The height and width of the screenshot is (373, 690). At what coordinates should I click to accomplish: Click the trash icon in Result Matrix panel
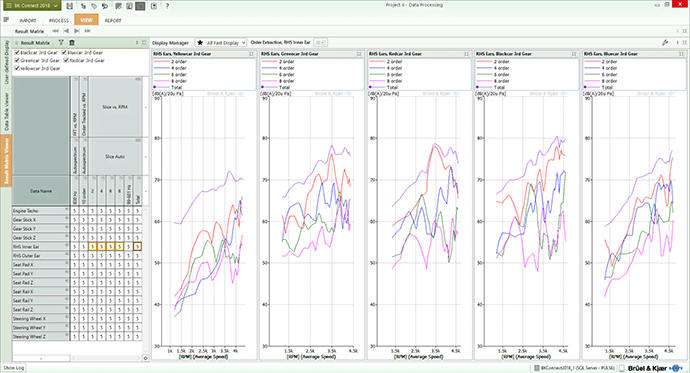72,43
